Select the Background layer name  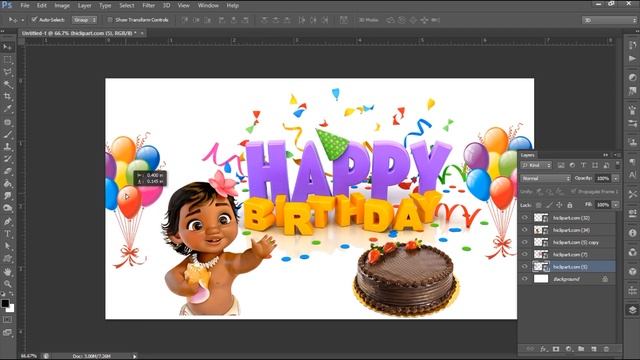pyautogui.click(x=566, y=279)
